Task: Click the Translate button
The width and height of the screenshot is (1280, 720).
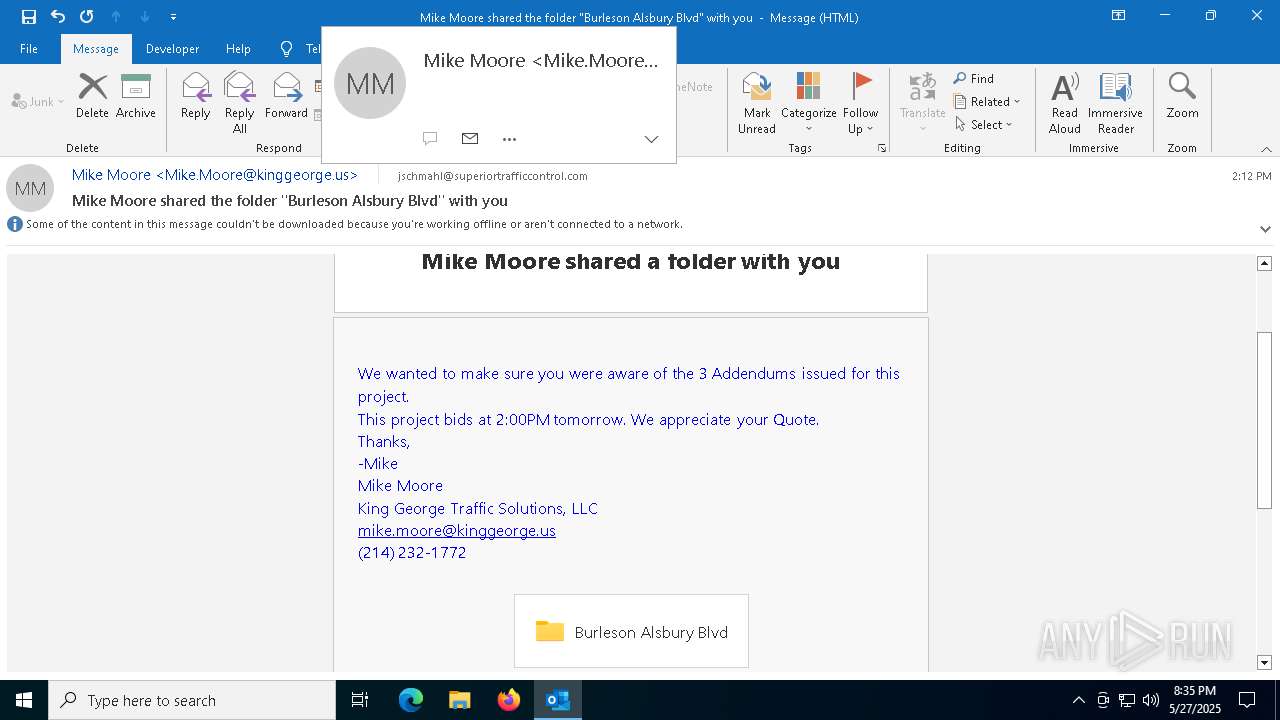Action: (x=922, y=103)
